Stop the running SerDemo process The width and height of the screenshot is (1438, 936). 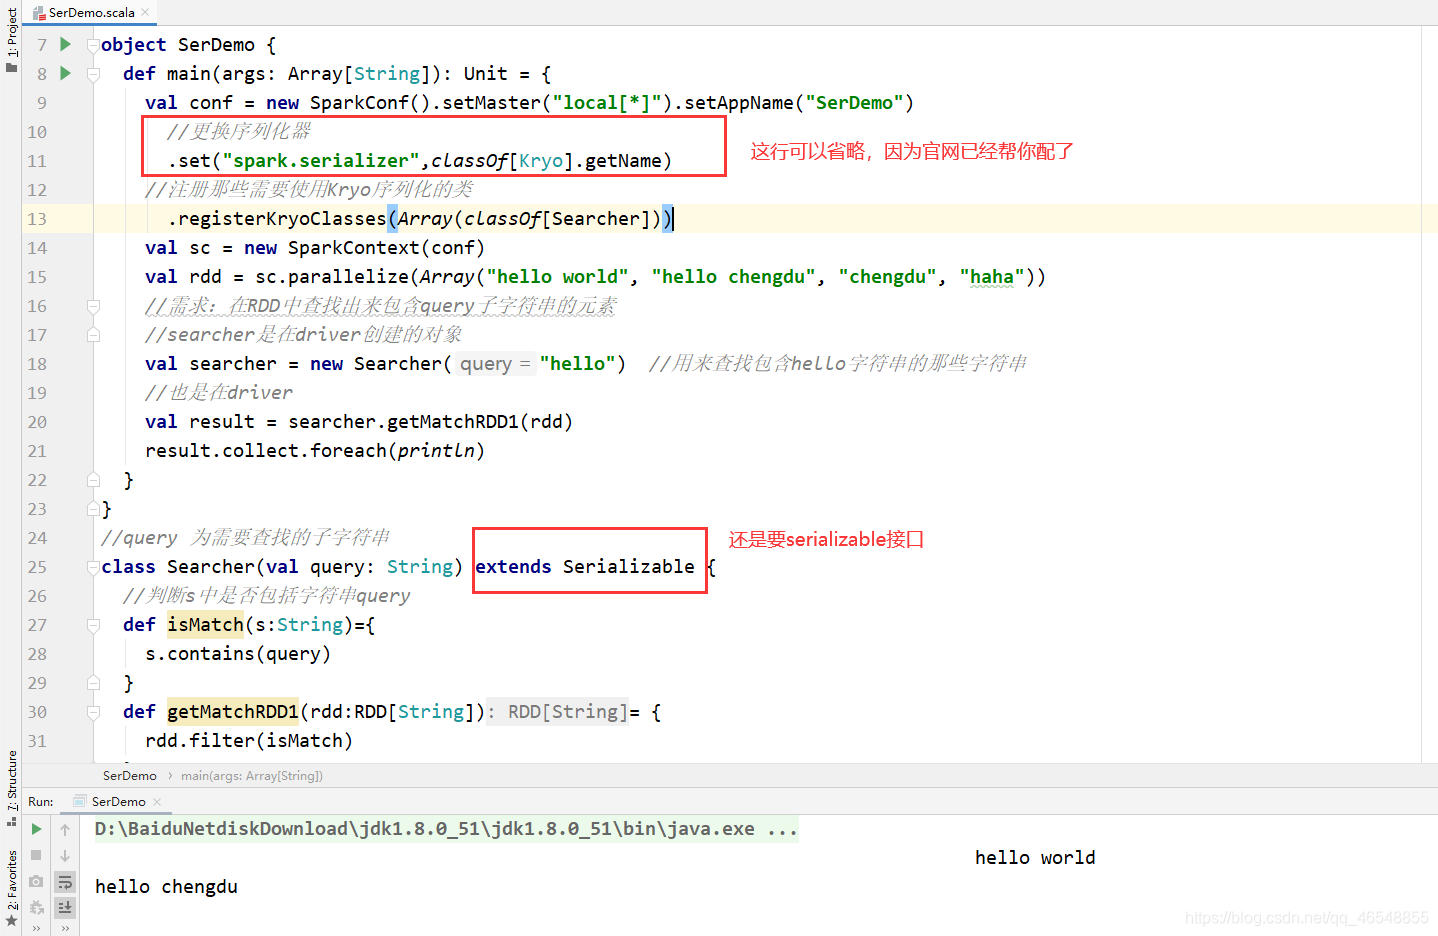point(36,855)
